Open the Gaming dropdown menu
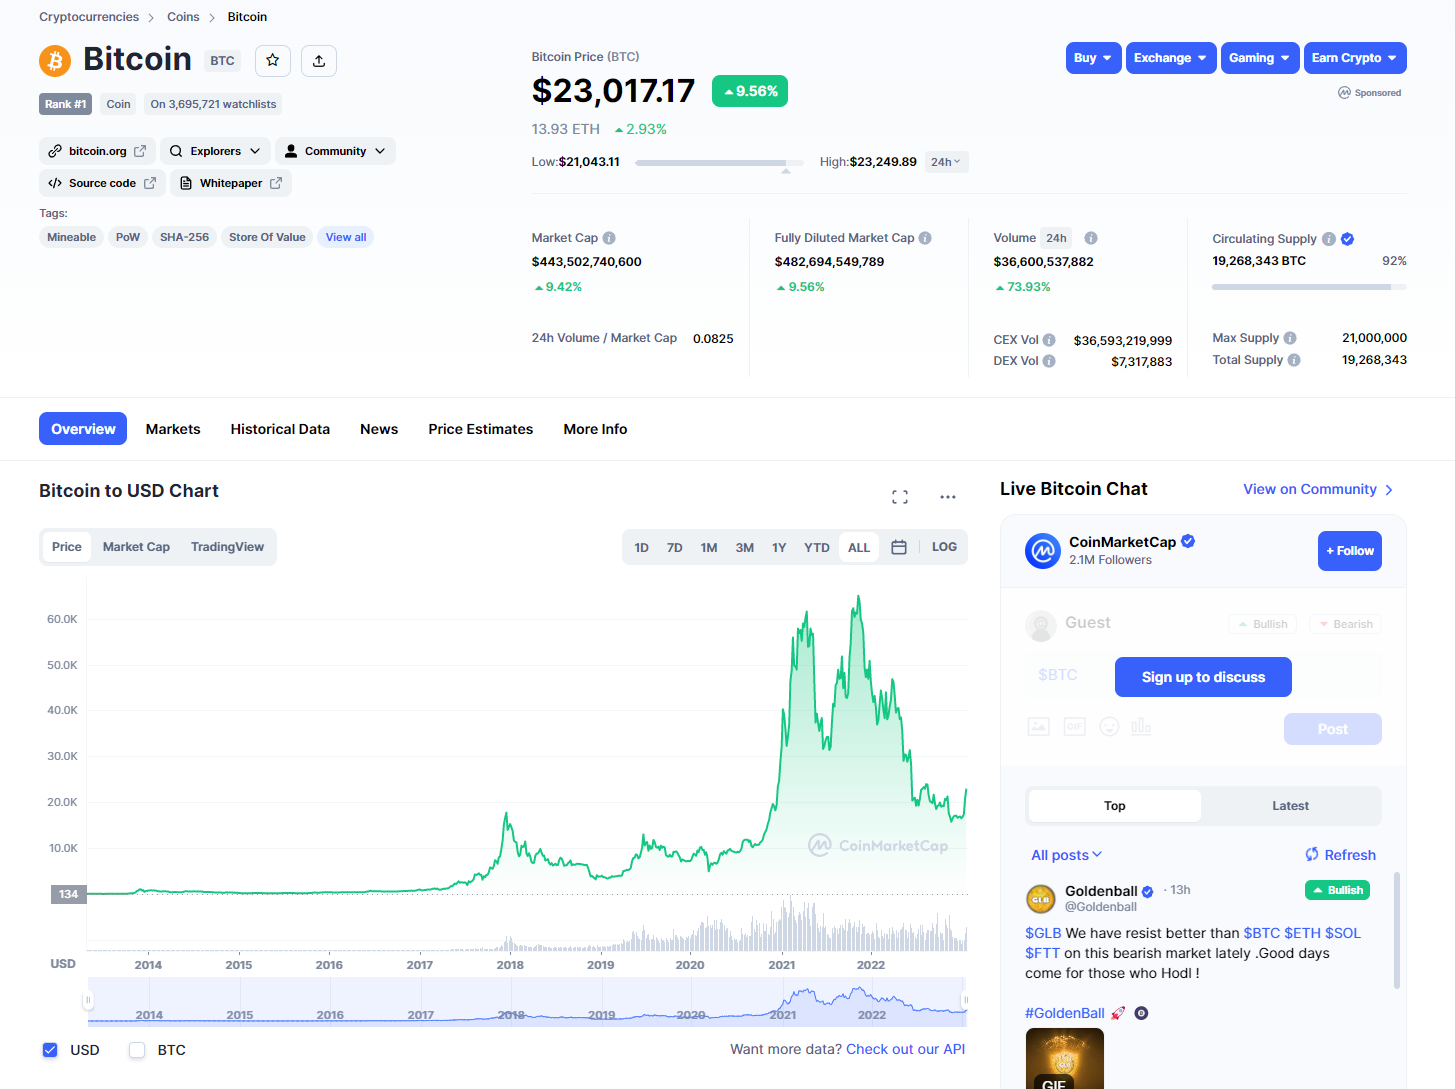Image resolution: width=1455 pixels, height=1089 pixels. tap(1260, 58)
